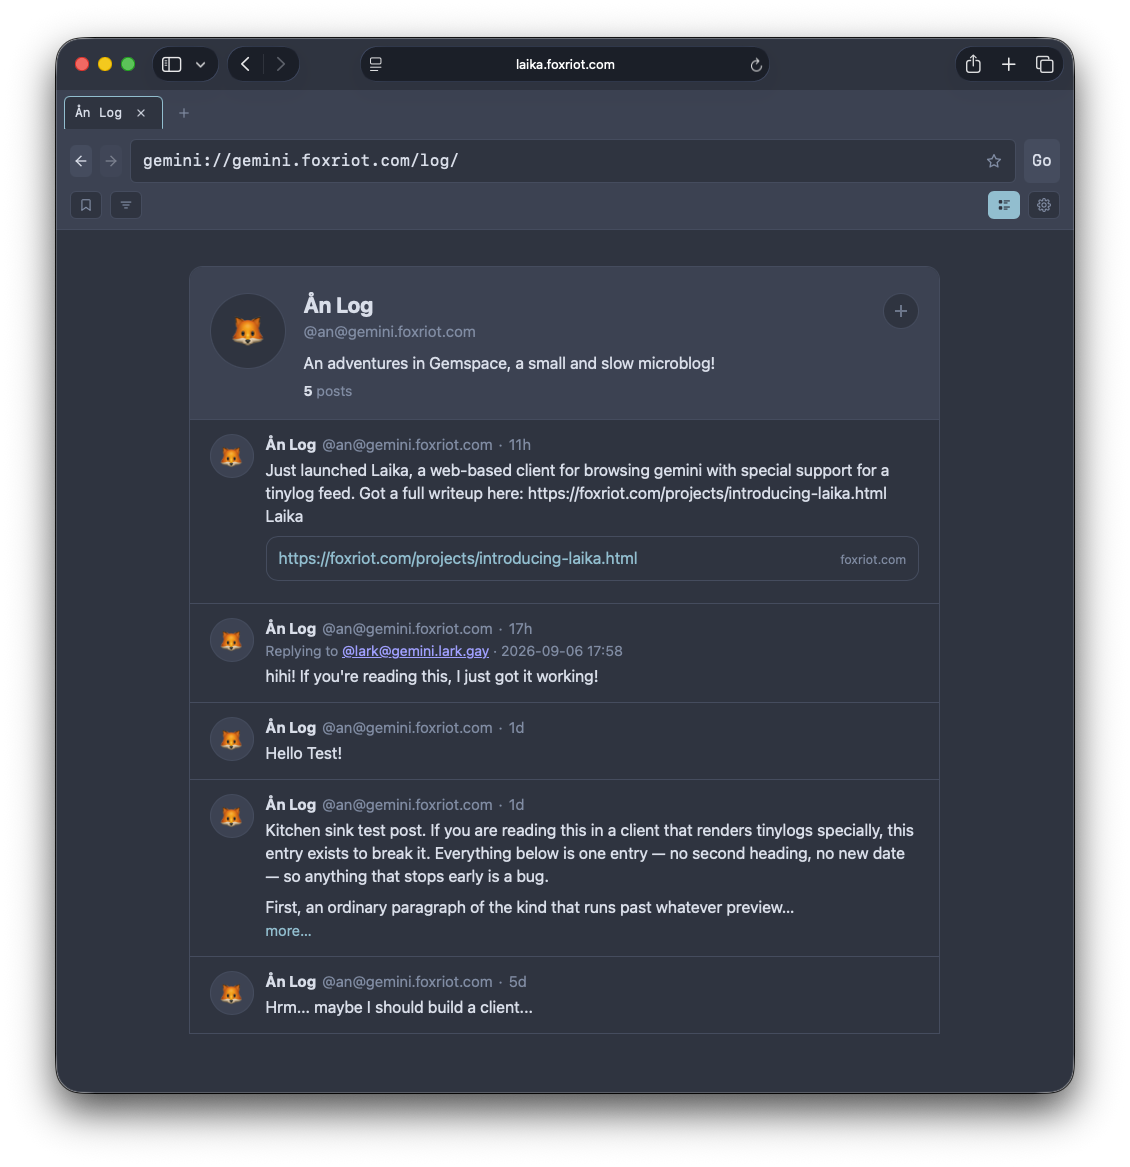The width and height of the screenshot is (1130, 1167).
Task: Open the Safari Share button
Action: pos(973,65)
